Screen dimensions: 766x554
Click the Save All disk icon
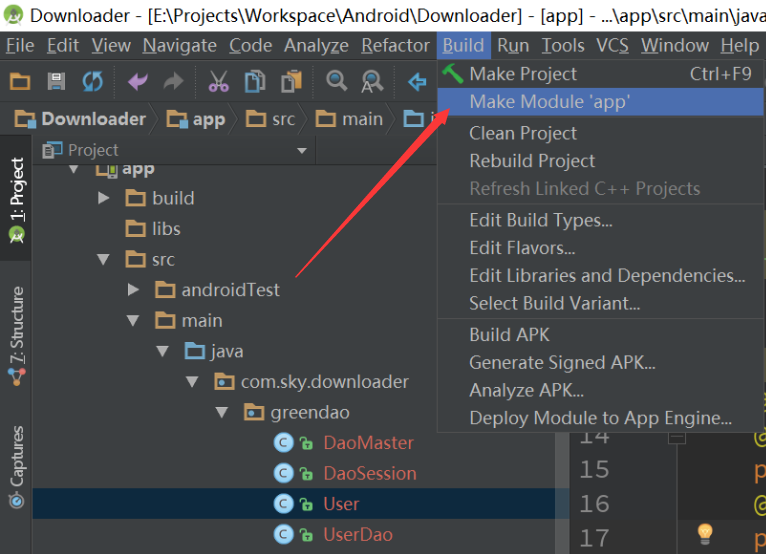56,81
